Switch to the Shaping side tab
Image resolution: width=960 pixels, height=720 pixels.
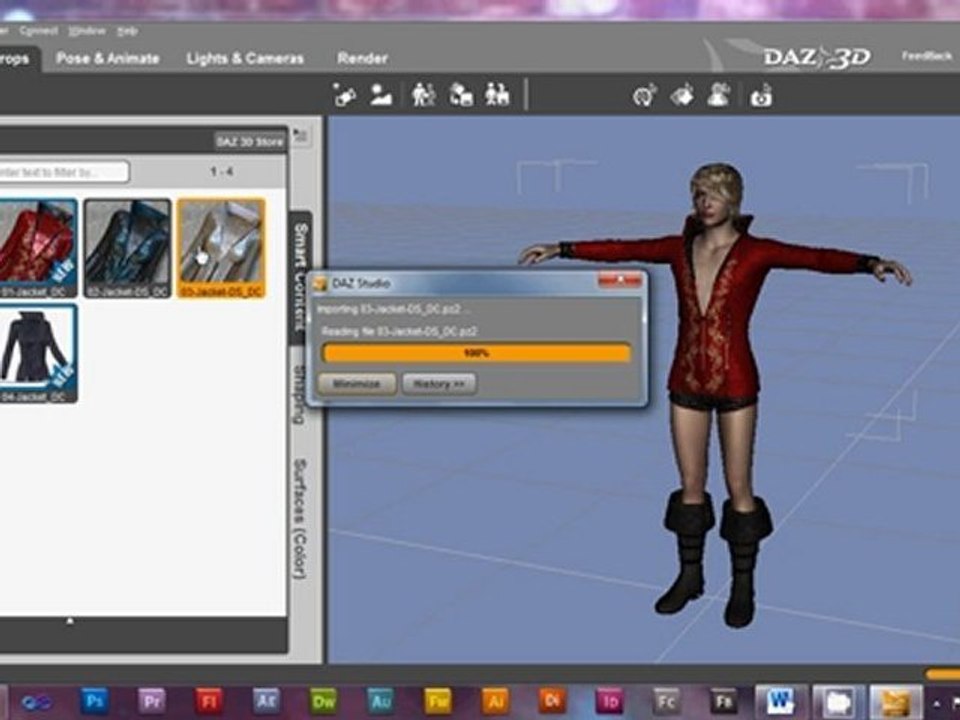tap(299, 394)
